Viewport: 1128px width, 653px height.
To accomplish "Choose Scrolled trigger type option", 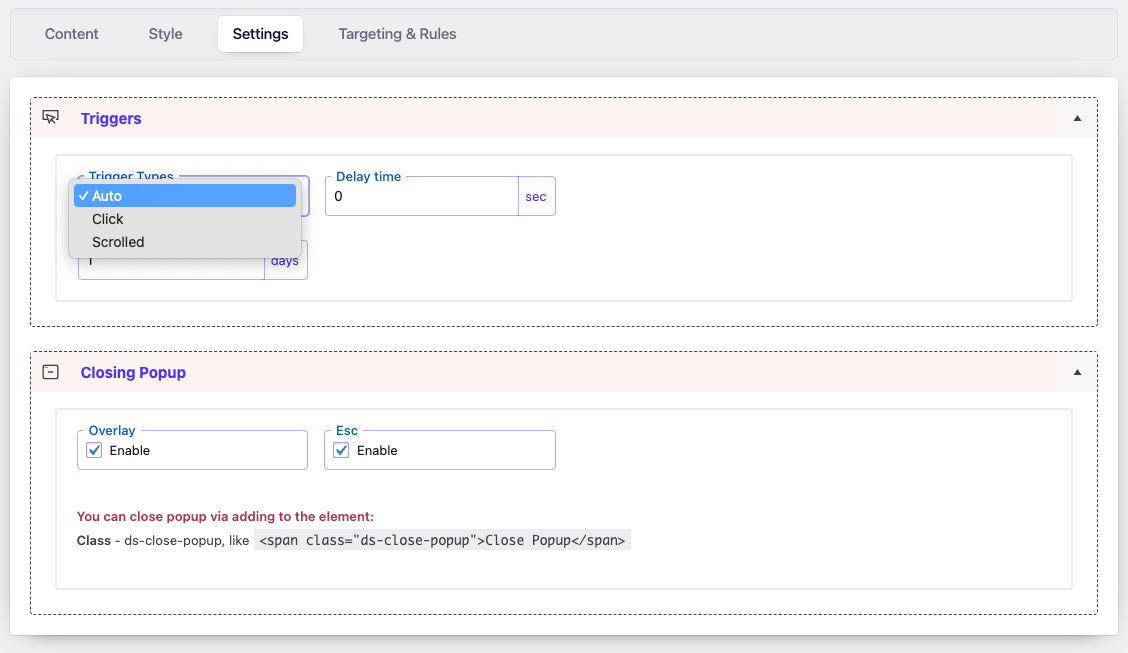I will tap(185, 242).
